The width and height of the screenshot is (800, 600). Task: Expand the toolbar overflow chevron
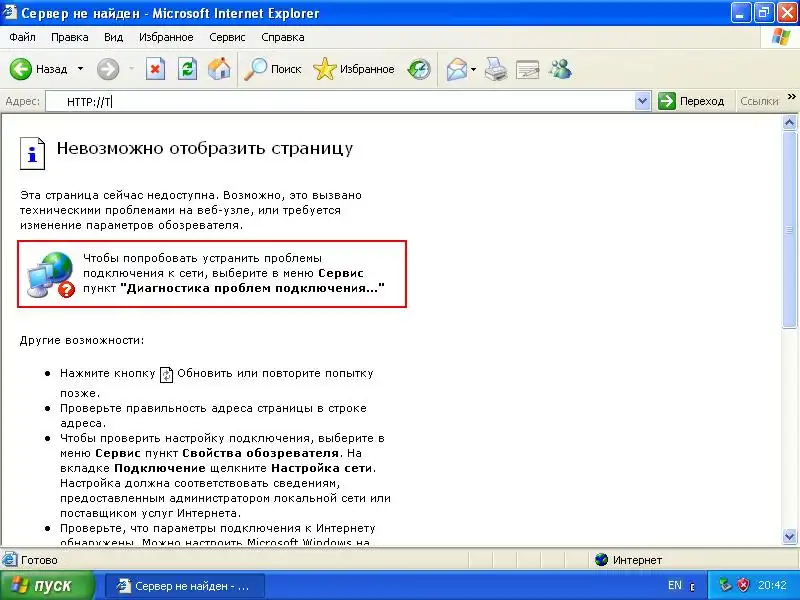[x=792, y=96]
